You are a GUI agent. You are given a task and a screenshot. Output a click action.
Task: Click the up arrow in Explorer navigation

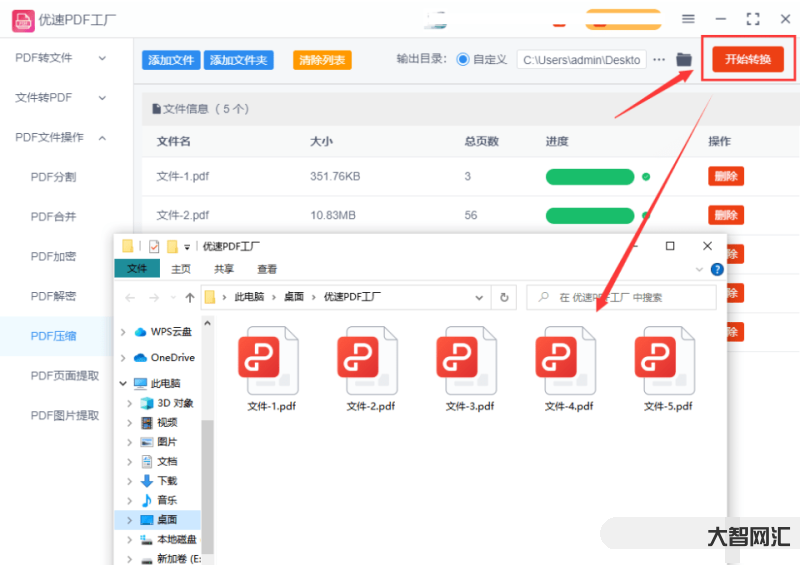pyautogui.click(x=190, y=297)
